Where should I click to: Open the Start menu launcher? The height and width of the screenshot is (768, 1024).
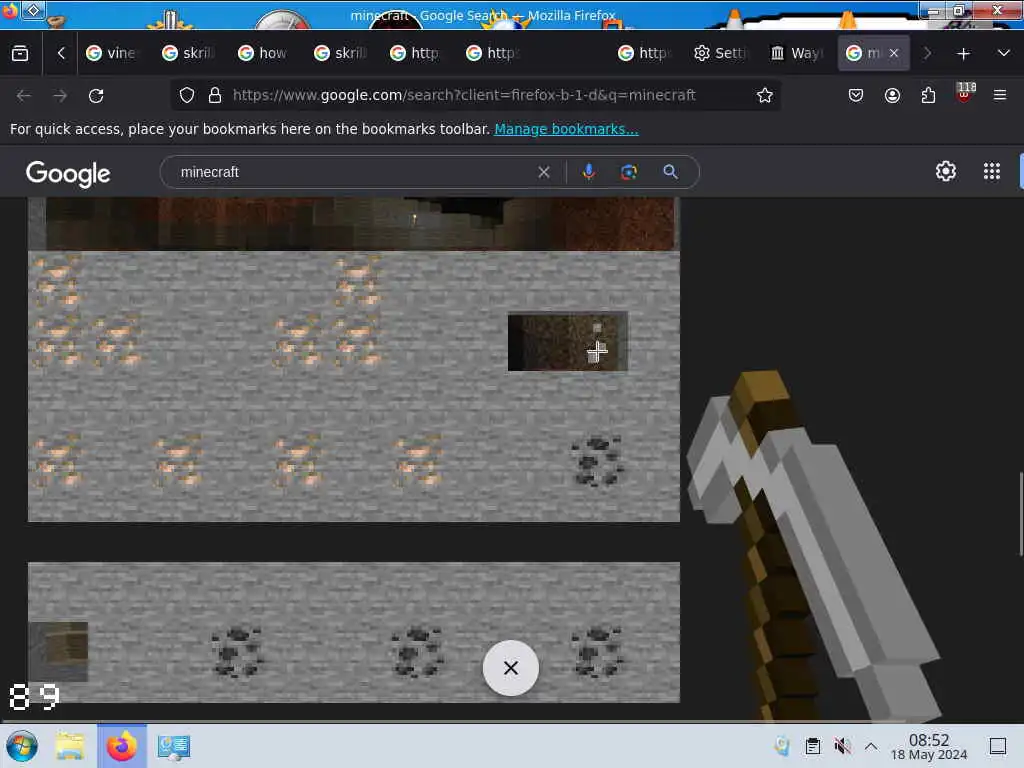pos(22,746)
